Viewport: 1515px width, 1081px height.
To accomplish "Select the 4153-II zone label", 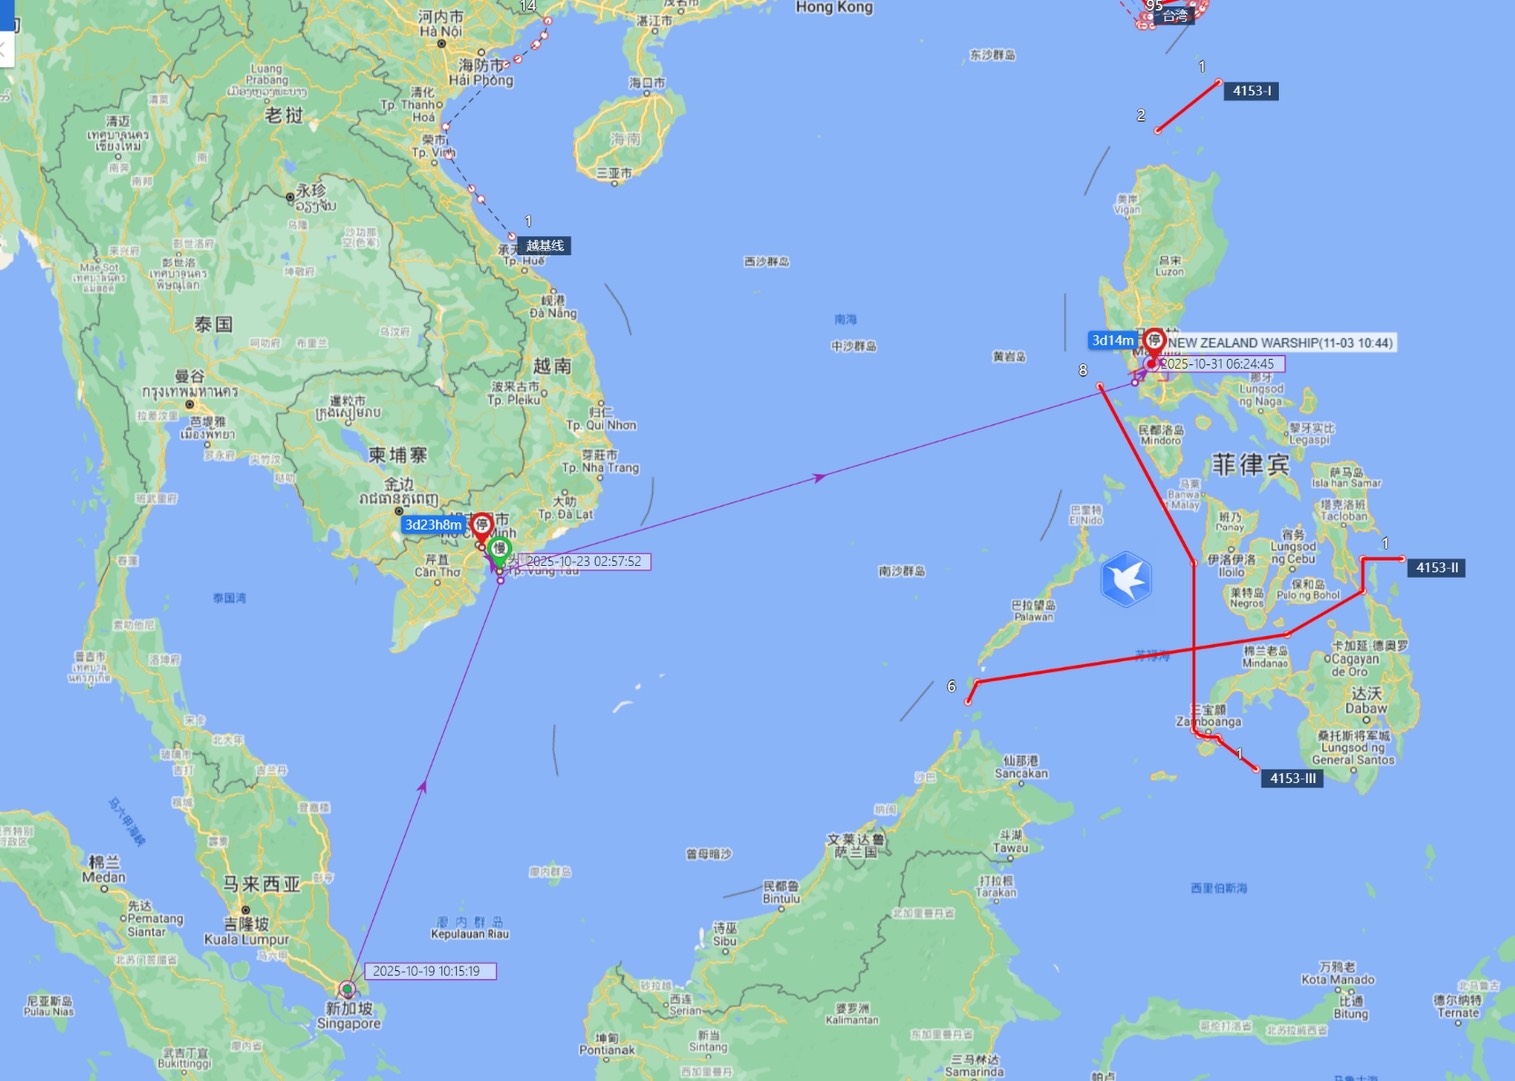I will coord(1437,568).
